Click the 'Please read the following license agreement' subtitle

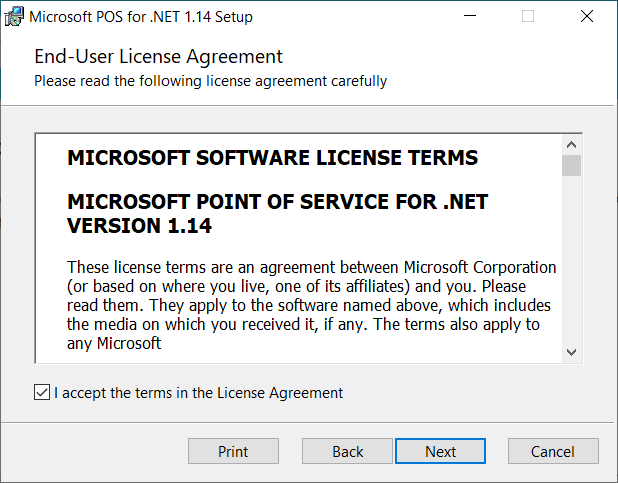point(210,80)
